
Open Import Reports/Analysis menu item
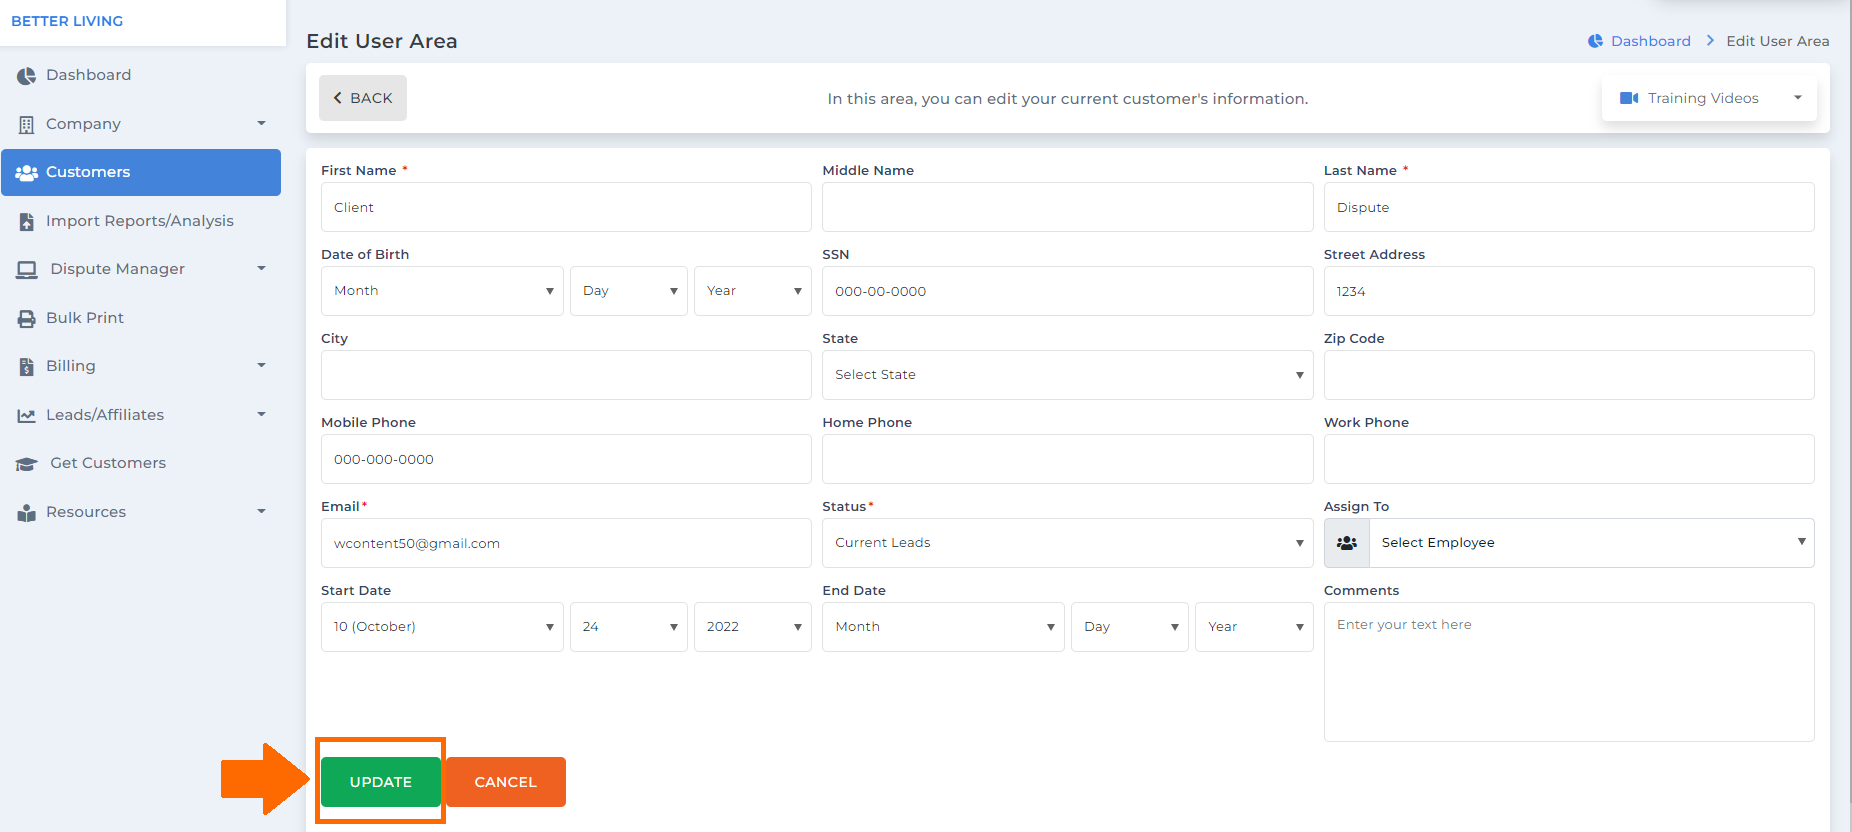coord(141,221)
